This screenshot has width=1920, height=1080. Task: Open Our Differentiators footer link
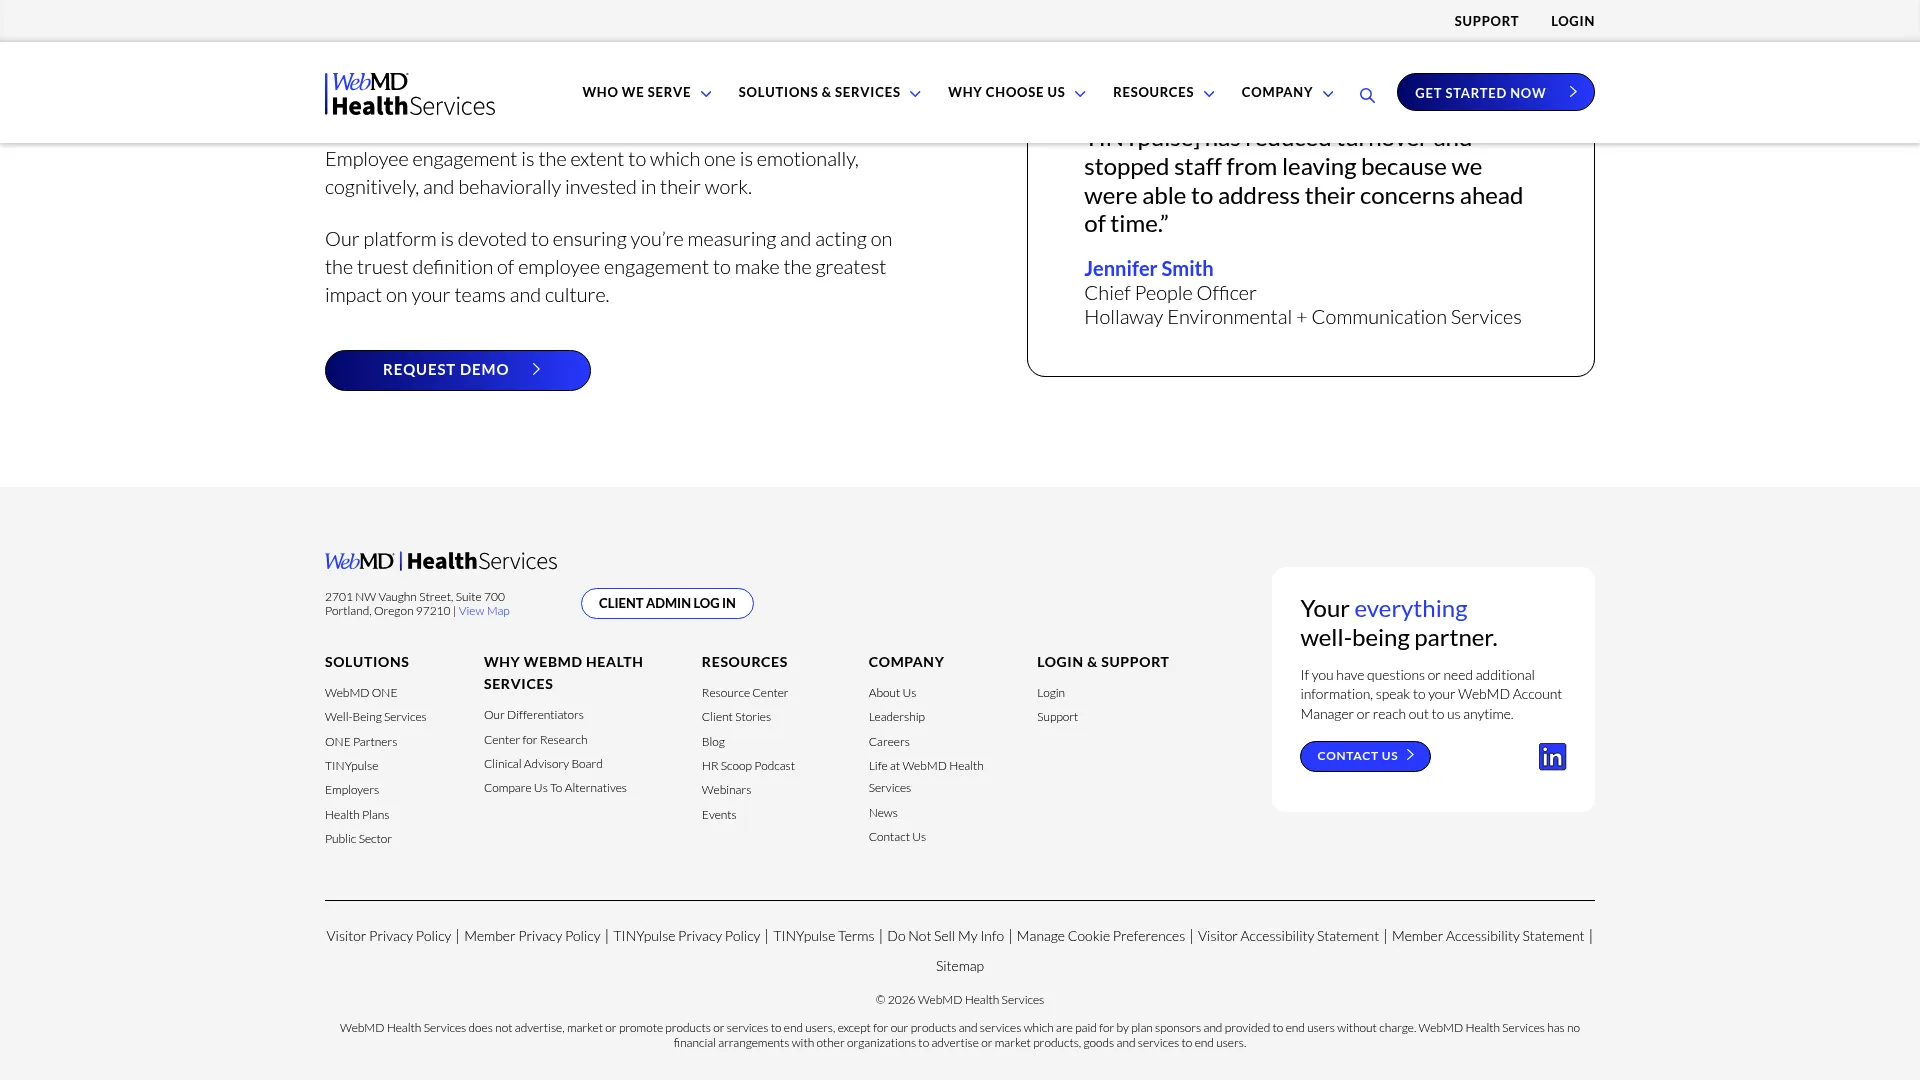(x=534, y=715)
